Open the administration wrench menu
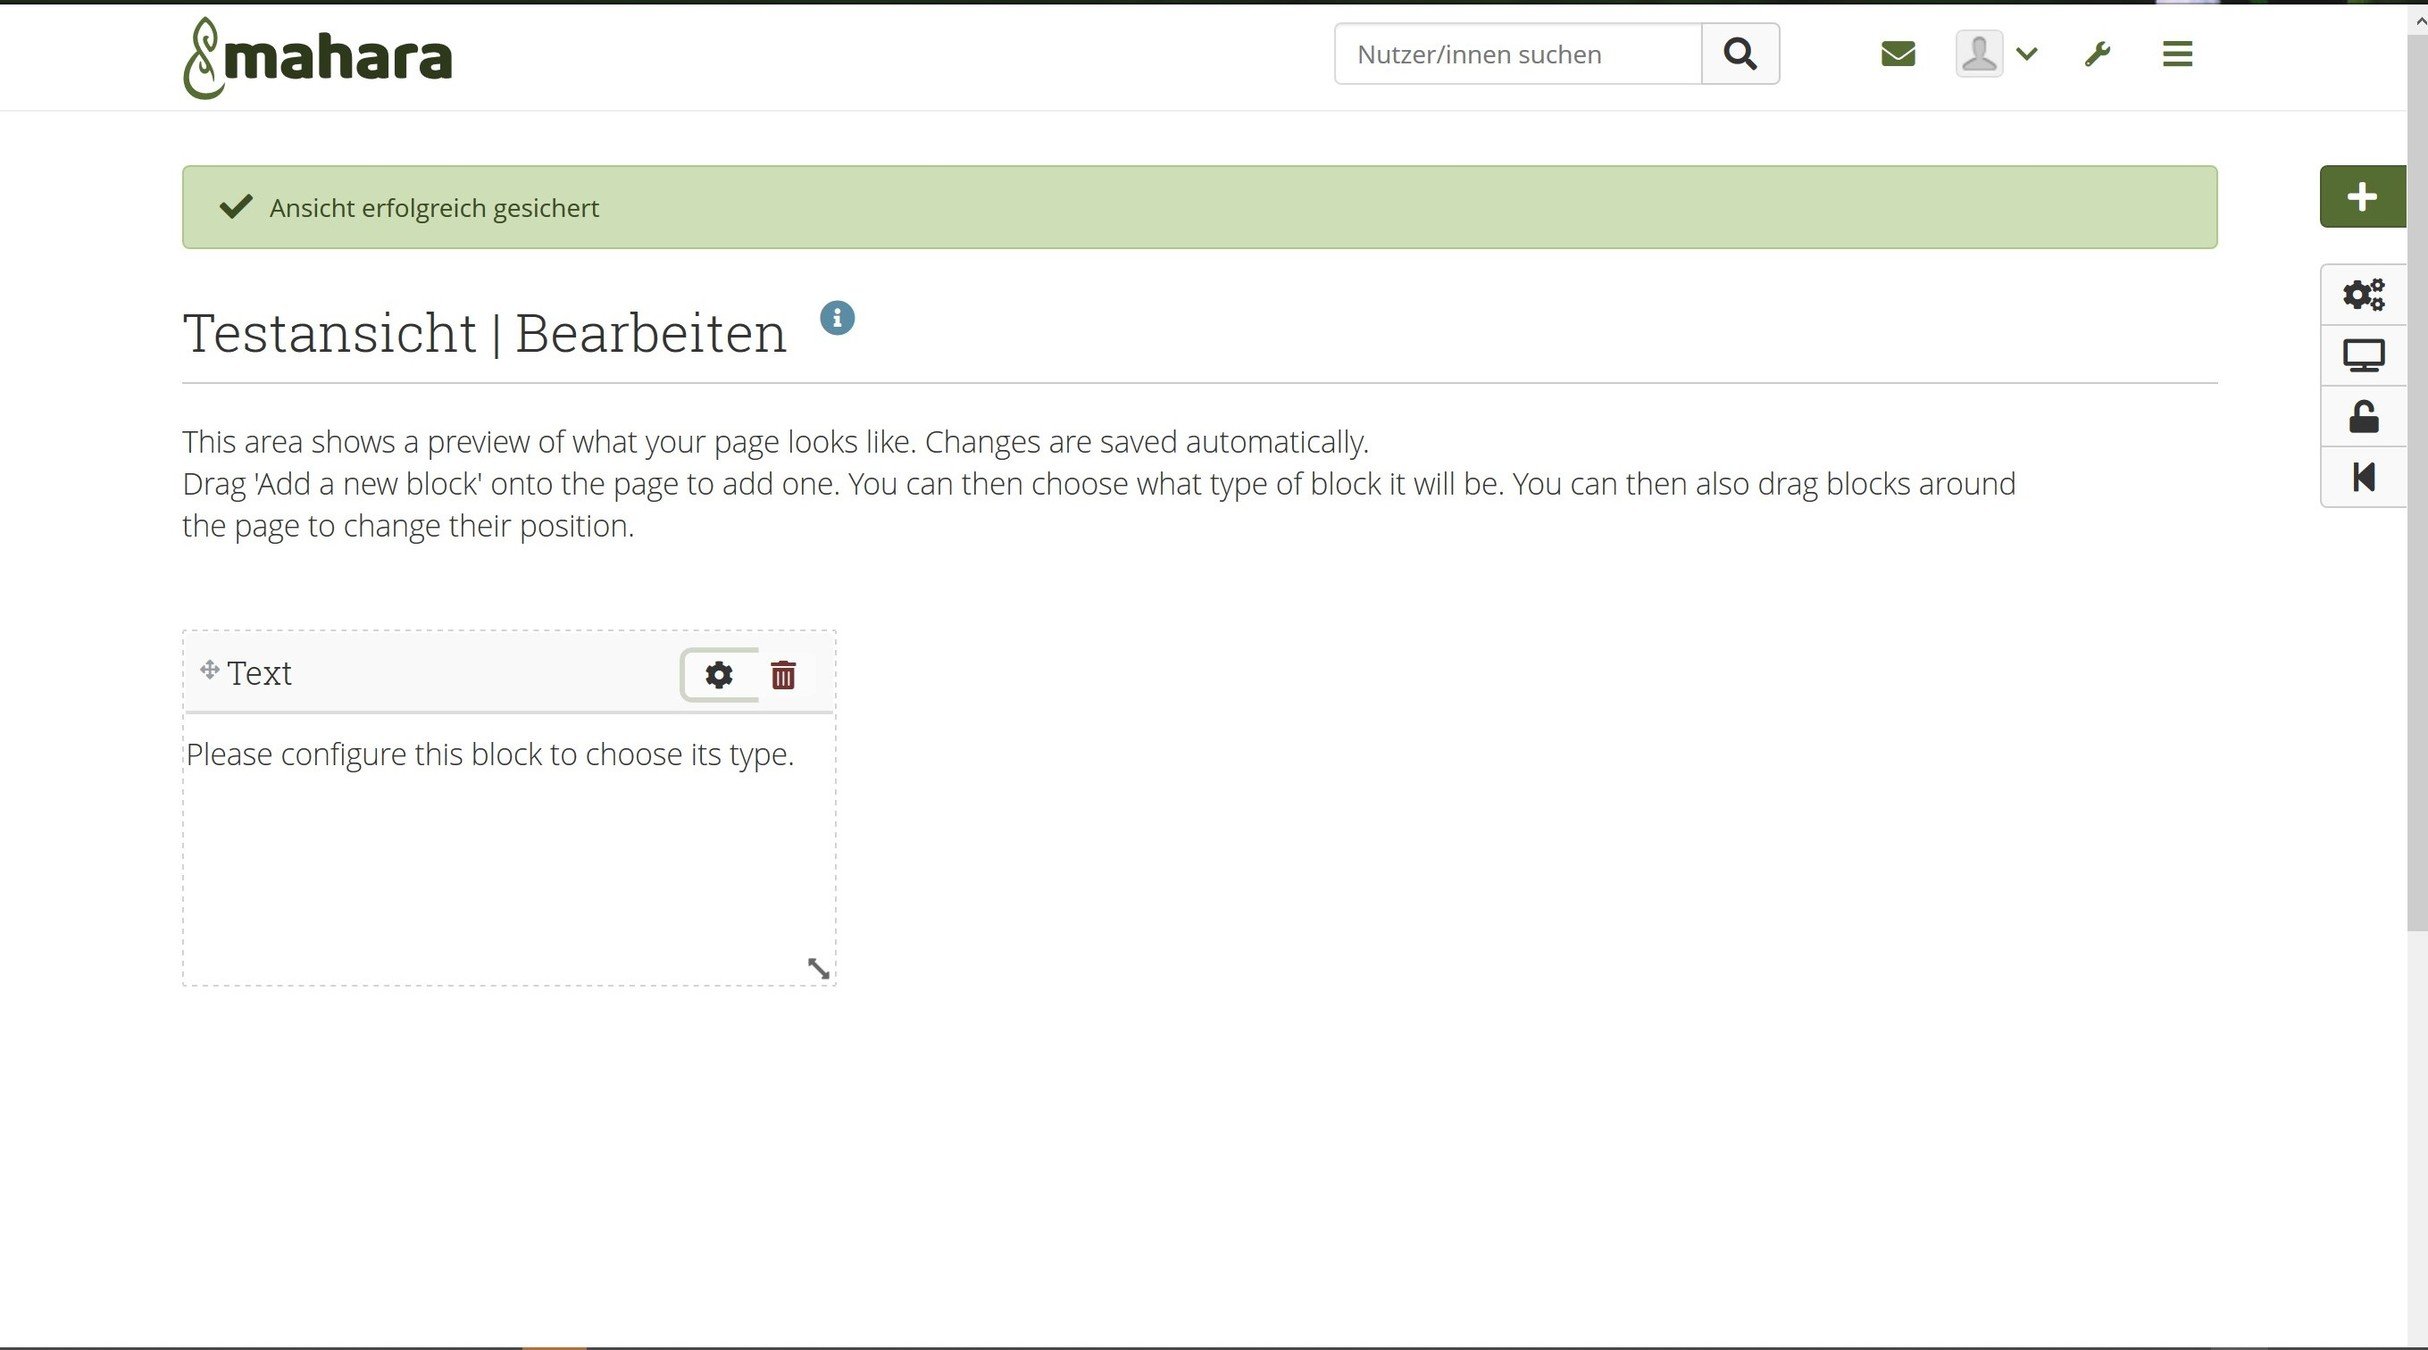 point(2097,54)
